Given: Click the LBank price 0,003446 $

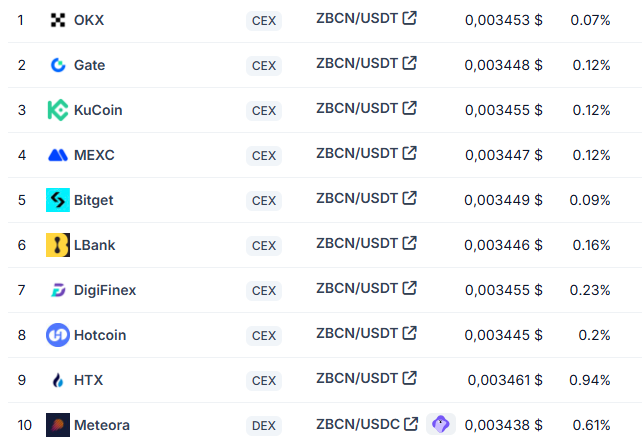Looking at the screenshot, I should tap(503, 245).
